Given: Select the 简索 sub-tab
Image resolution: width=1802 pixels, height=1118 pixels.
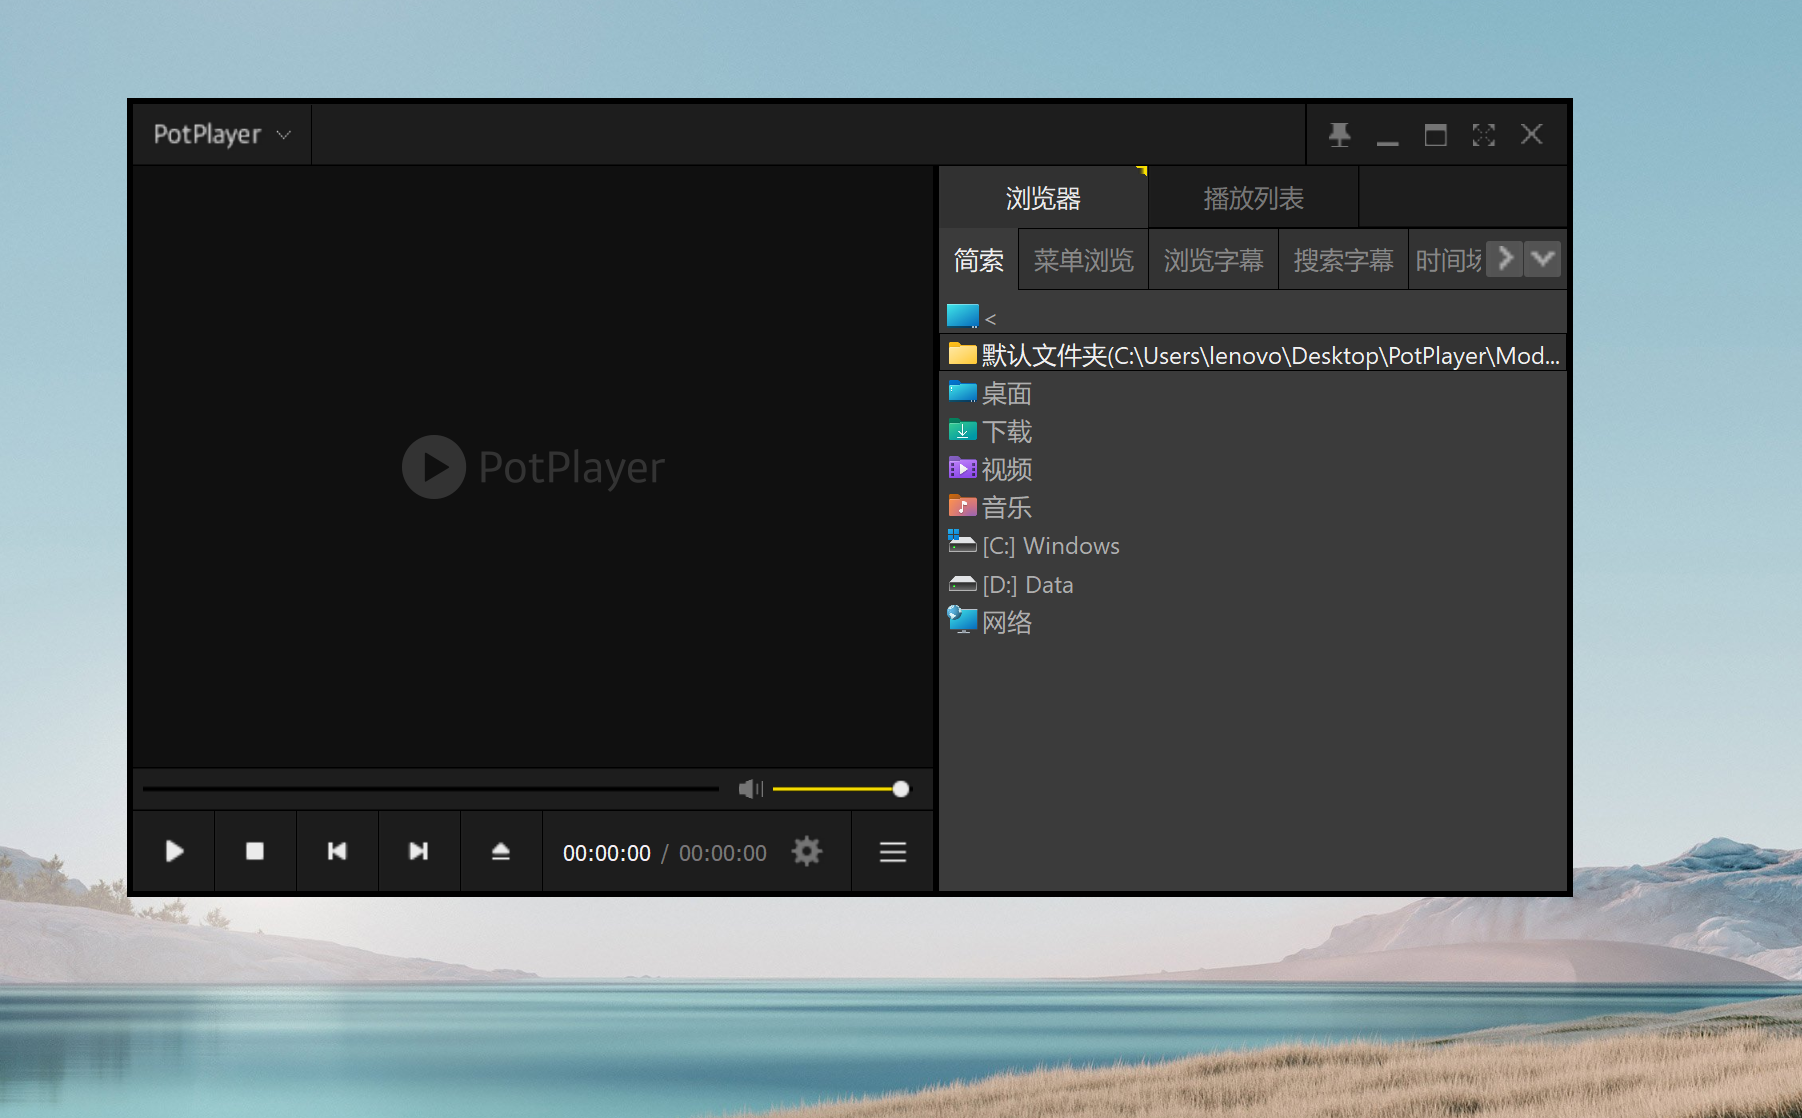Looking at the screenshot, I should point(979,260).
